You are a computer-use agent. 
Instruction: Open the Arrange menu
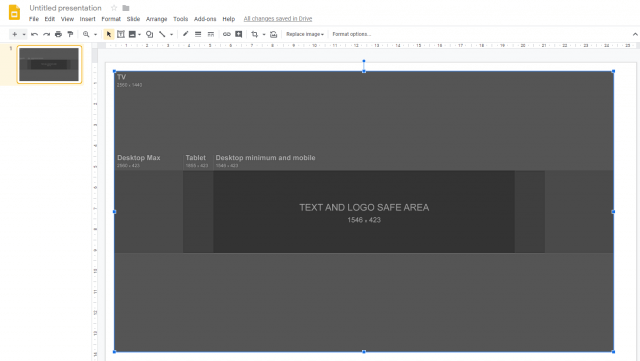(x=156, y=19)
